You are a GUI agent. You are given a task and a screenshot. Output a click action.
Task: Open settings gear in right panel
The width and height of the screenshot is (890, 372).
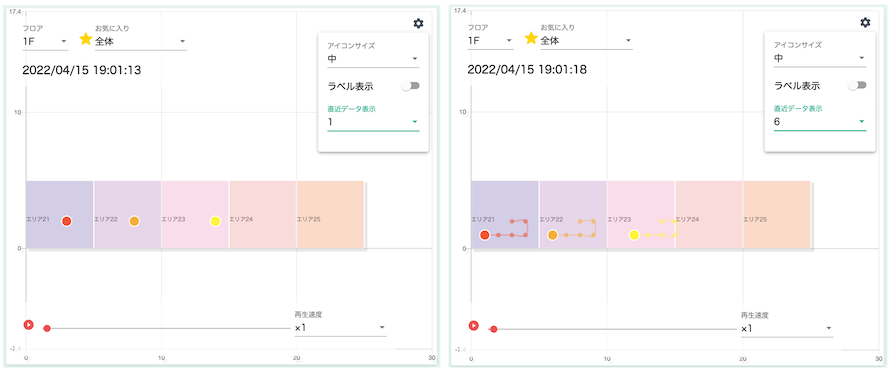click(865, 23)
